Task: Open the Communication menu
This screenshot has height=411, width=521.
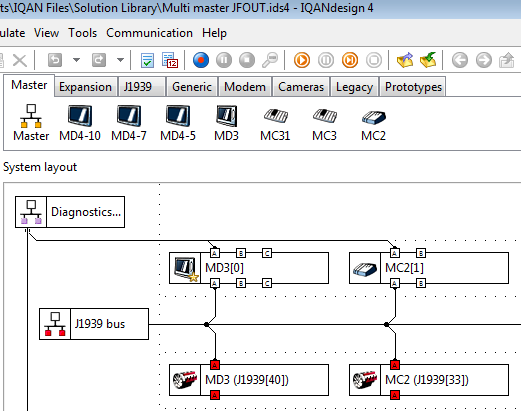Action: 149,33
